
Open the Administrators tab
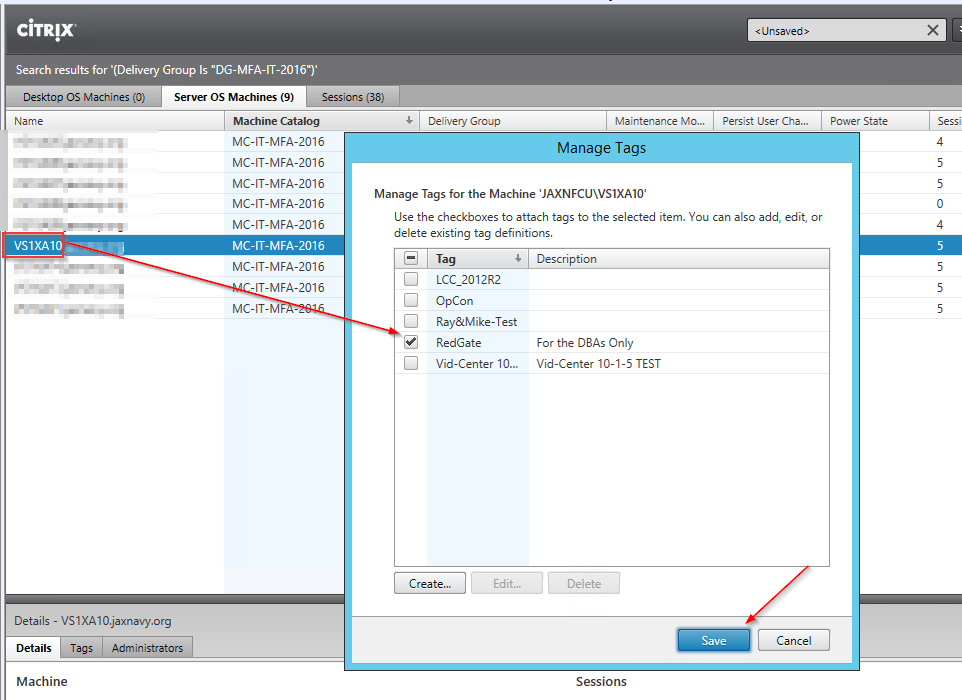coord(147,648)
